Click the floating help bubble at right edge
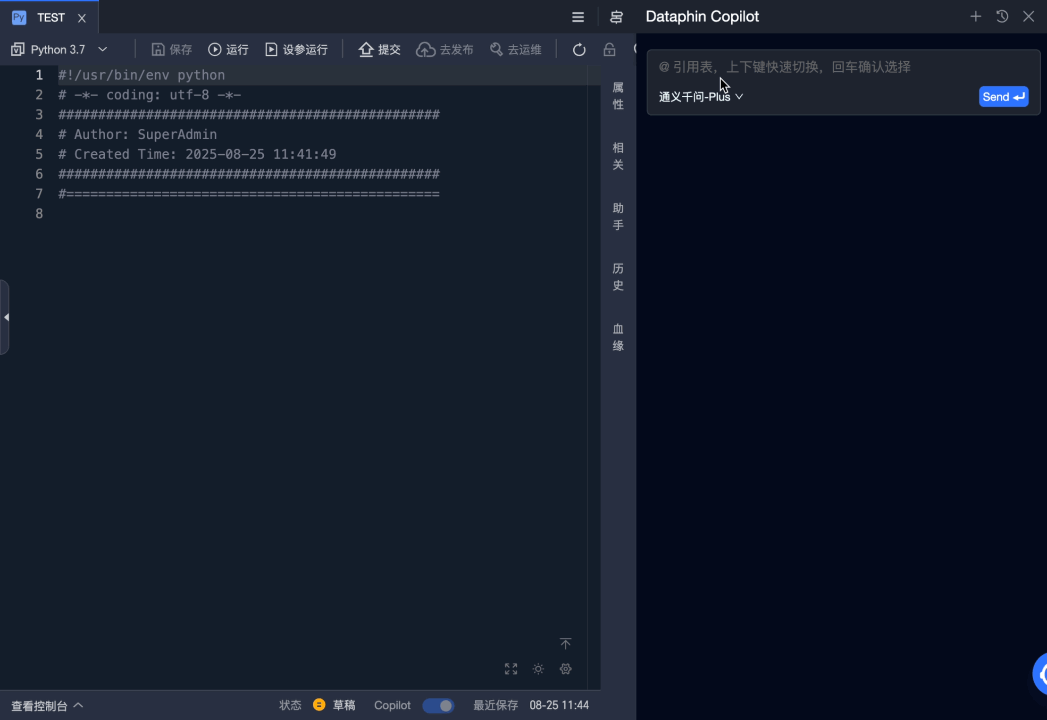 [x=1040, y=675]
